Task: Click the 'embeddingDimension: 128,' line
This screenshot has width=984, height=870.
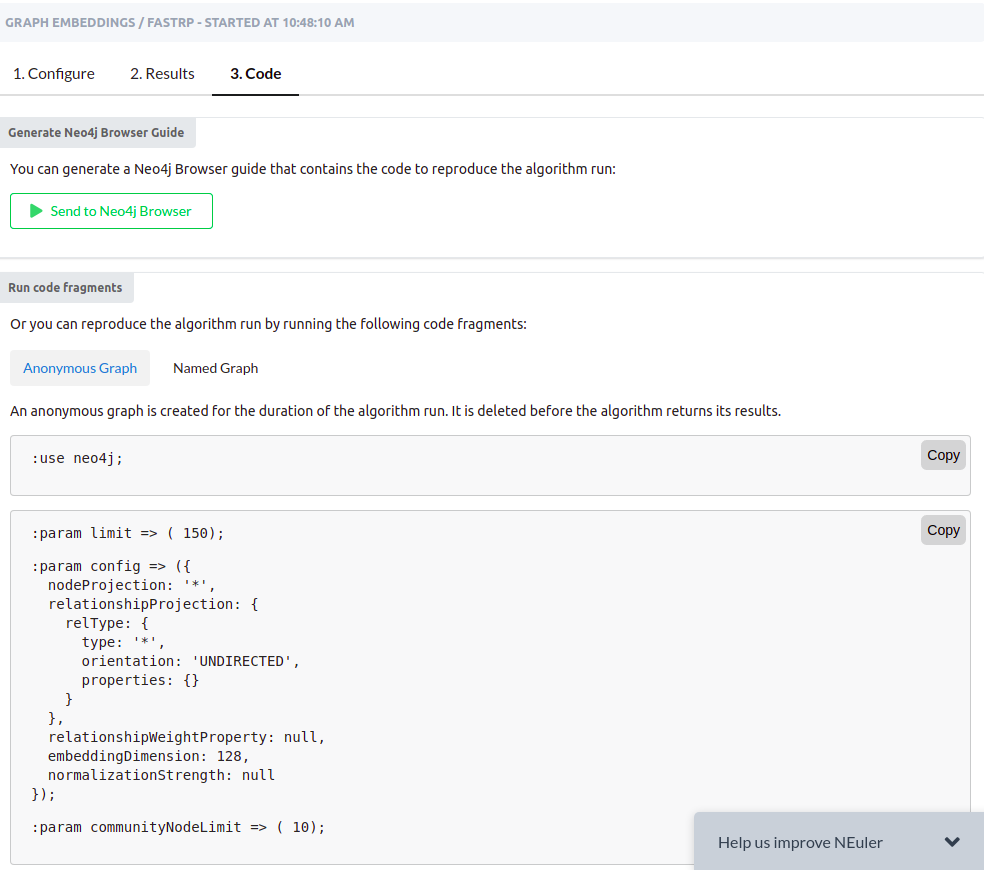Action: (x=149, y=756)
